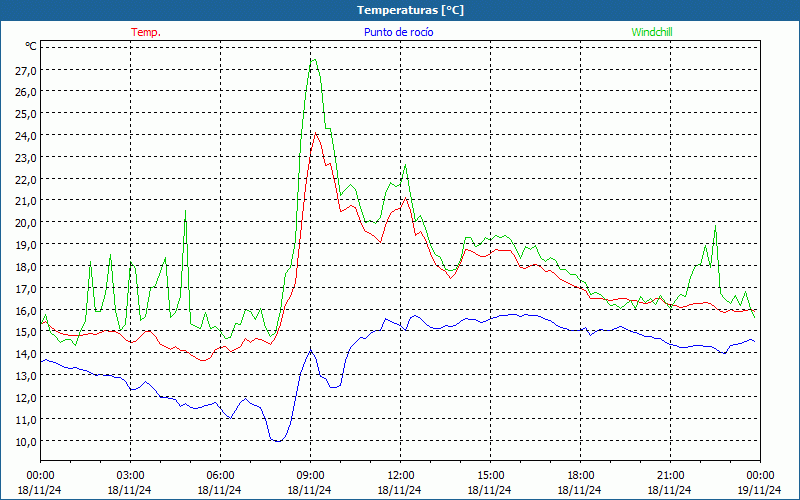Viewport: 800px width, 500px height.
Task: Click the 18:00 time axis label
Action: pos(580,476)
